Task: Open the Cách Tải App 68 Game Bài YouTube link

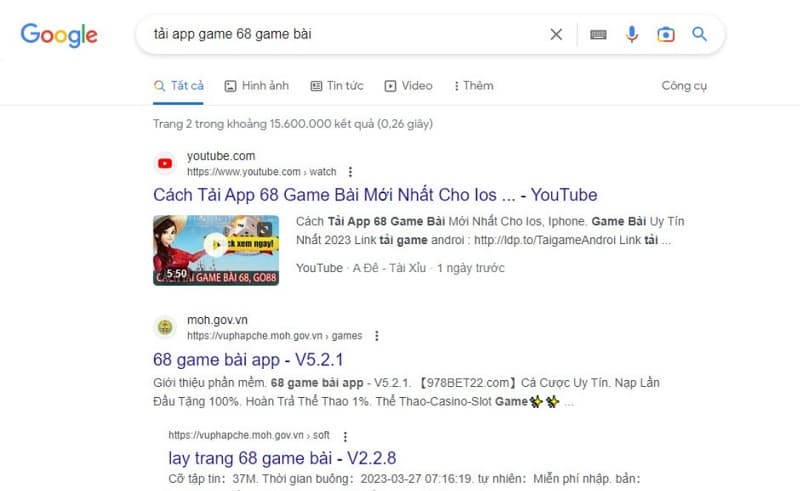Action: click(375, 195)
